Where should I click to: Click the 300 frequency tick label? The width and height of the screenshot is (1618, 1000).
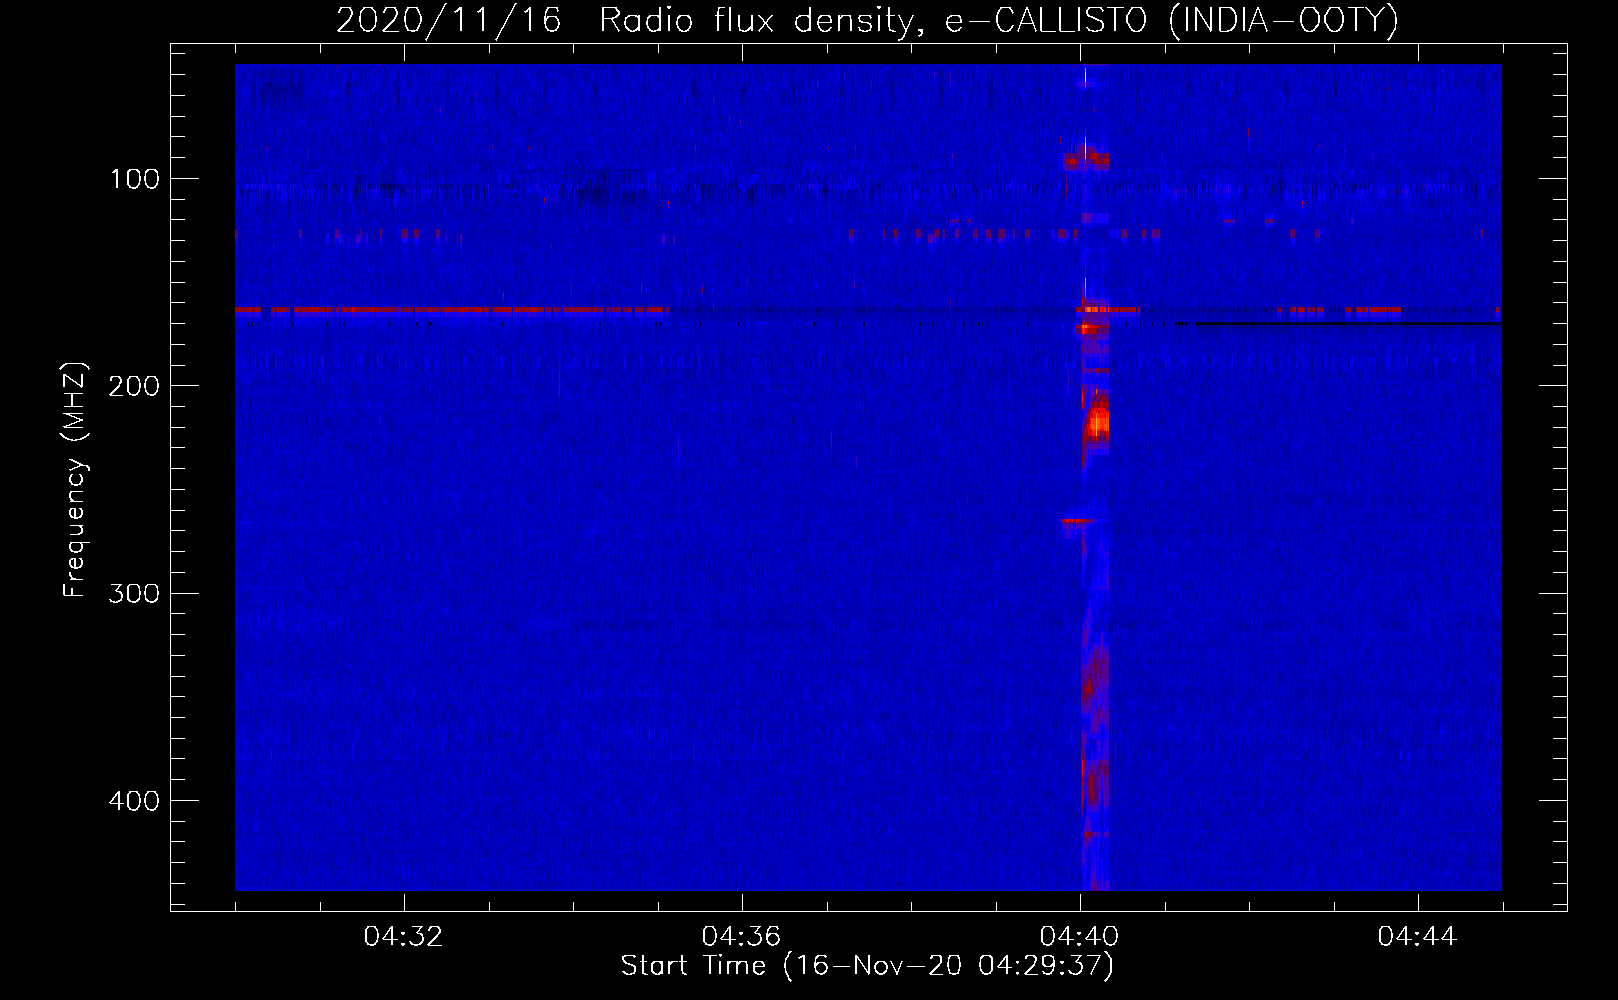pyautogui.click(x=135, y=593)
